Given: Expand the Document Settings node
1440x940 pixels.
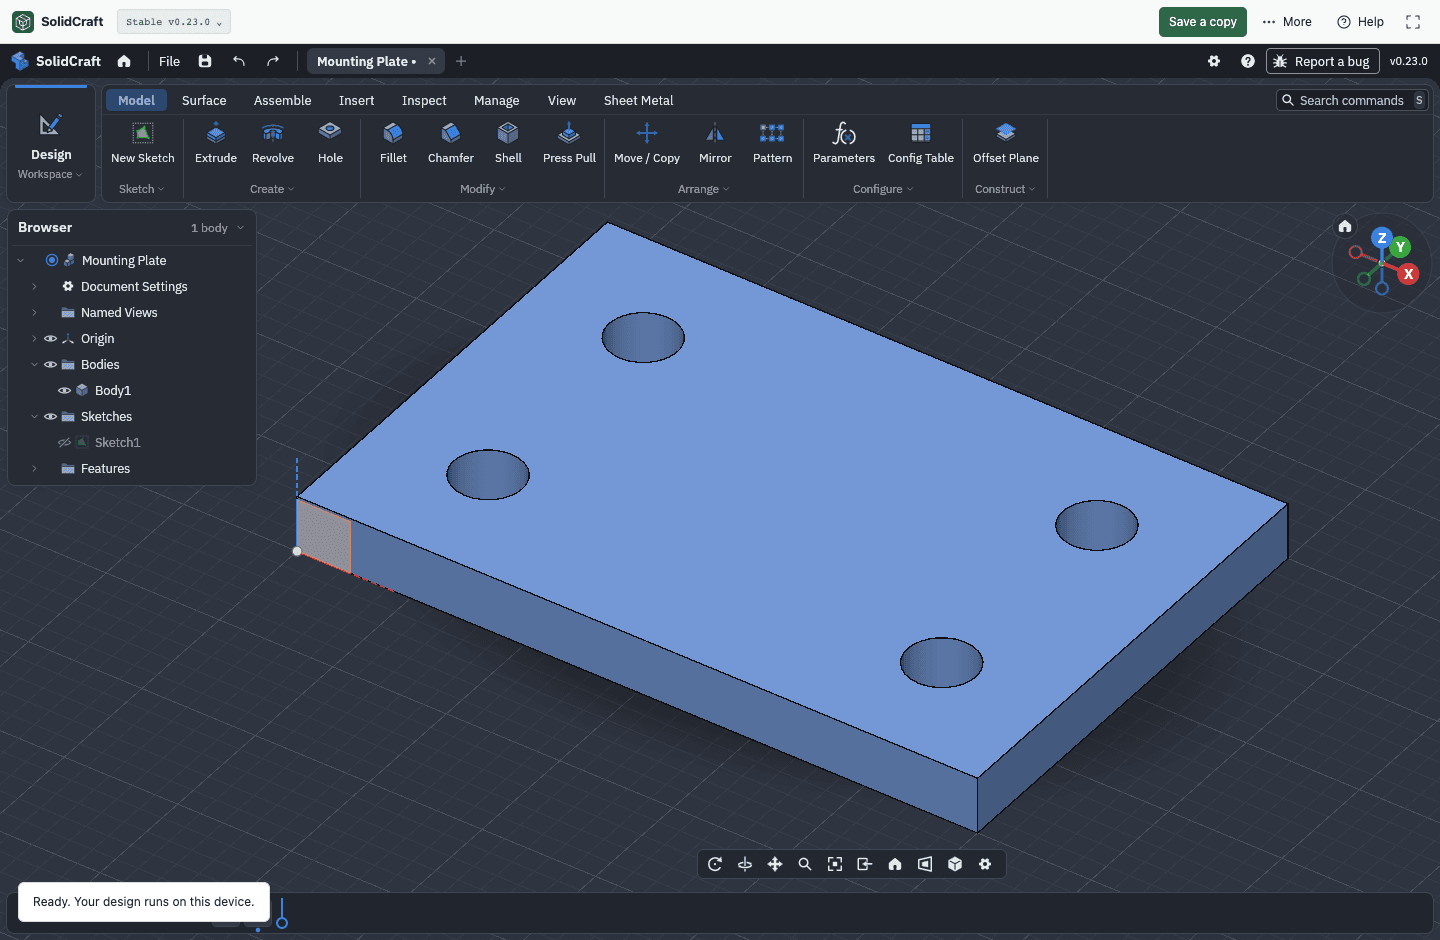Looking at the screenshot, I should [x=34, y=287].
